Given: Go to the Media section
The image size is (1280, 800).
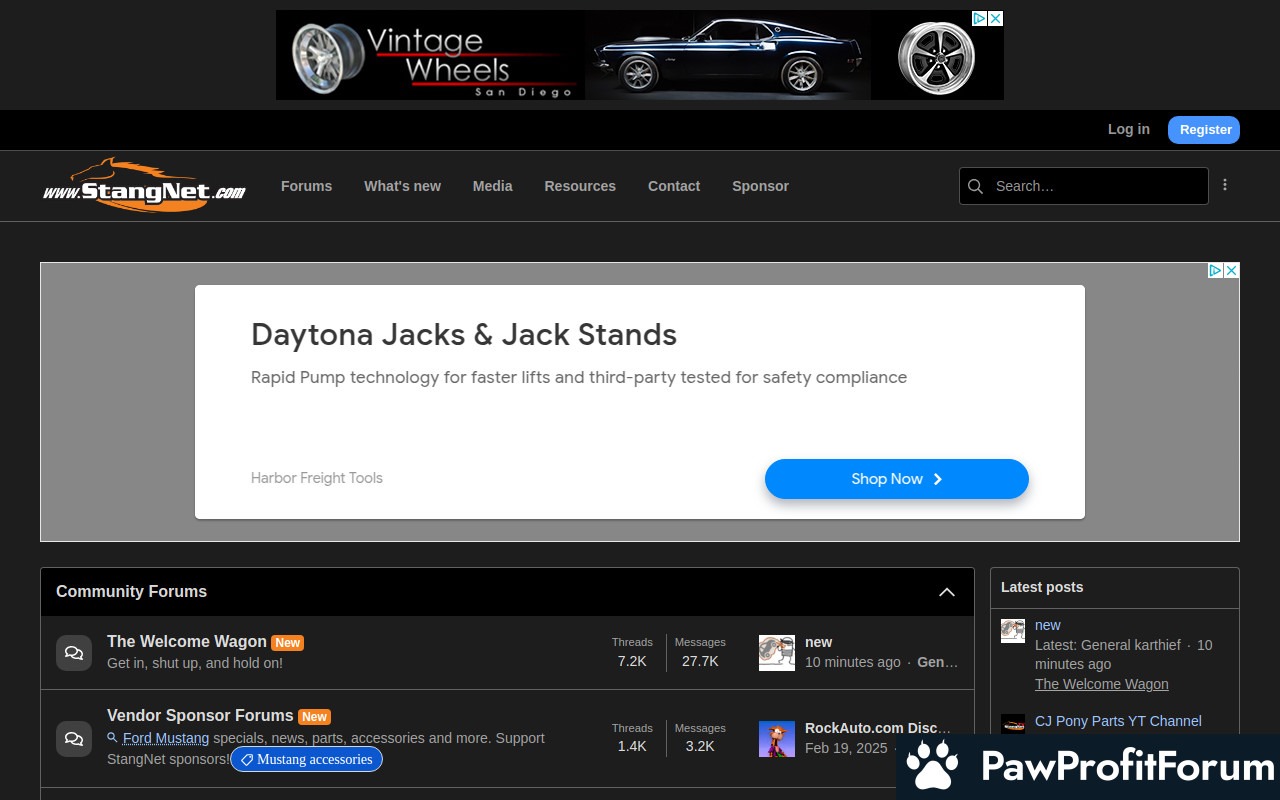Looking at the screenshot, I should (492, 186).
